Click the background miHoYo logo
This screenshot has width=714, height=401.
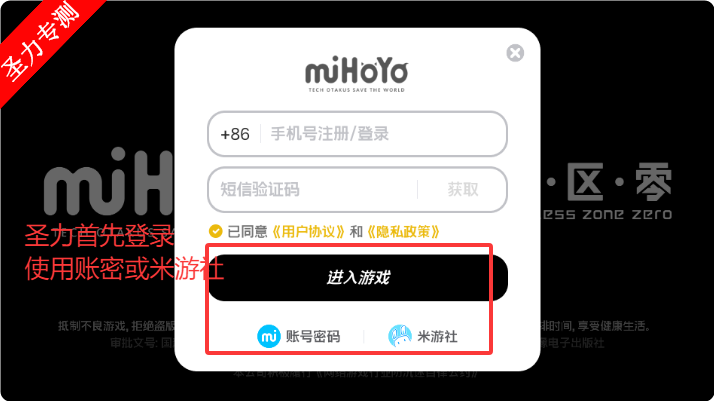(108, 182)
